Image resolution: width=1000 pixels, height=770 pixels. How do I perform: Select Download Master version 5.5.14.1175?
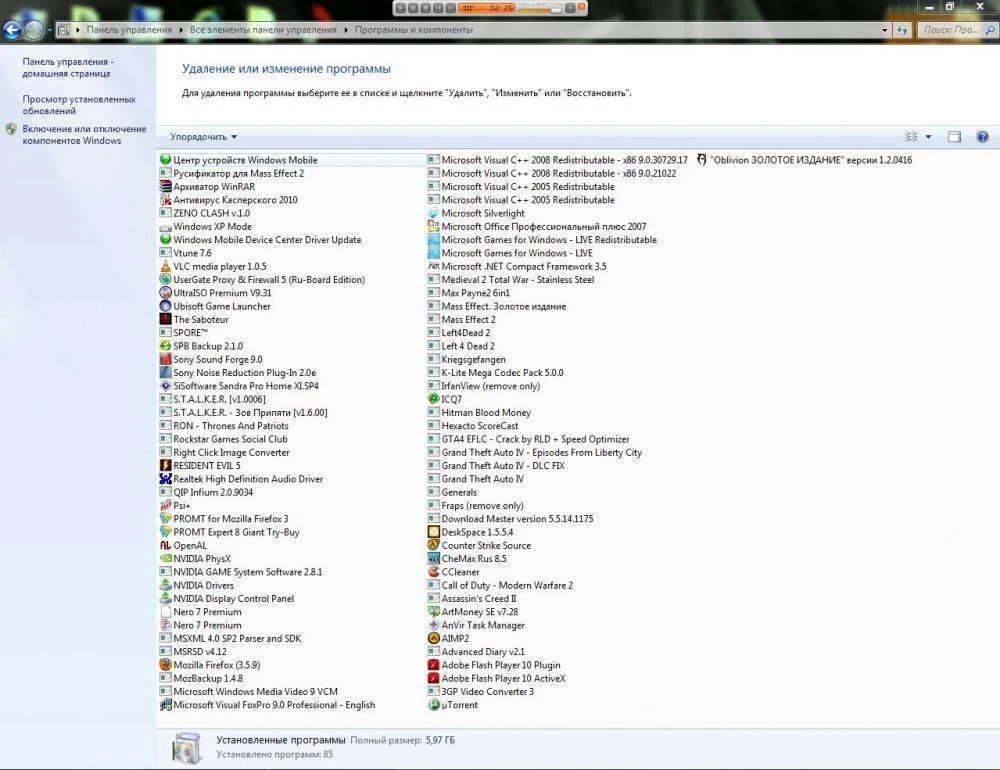point(510,519)
